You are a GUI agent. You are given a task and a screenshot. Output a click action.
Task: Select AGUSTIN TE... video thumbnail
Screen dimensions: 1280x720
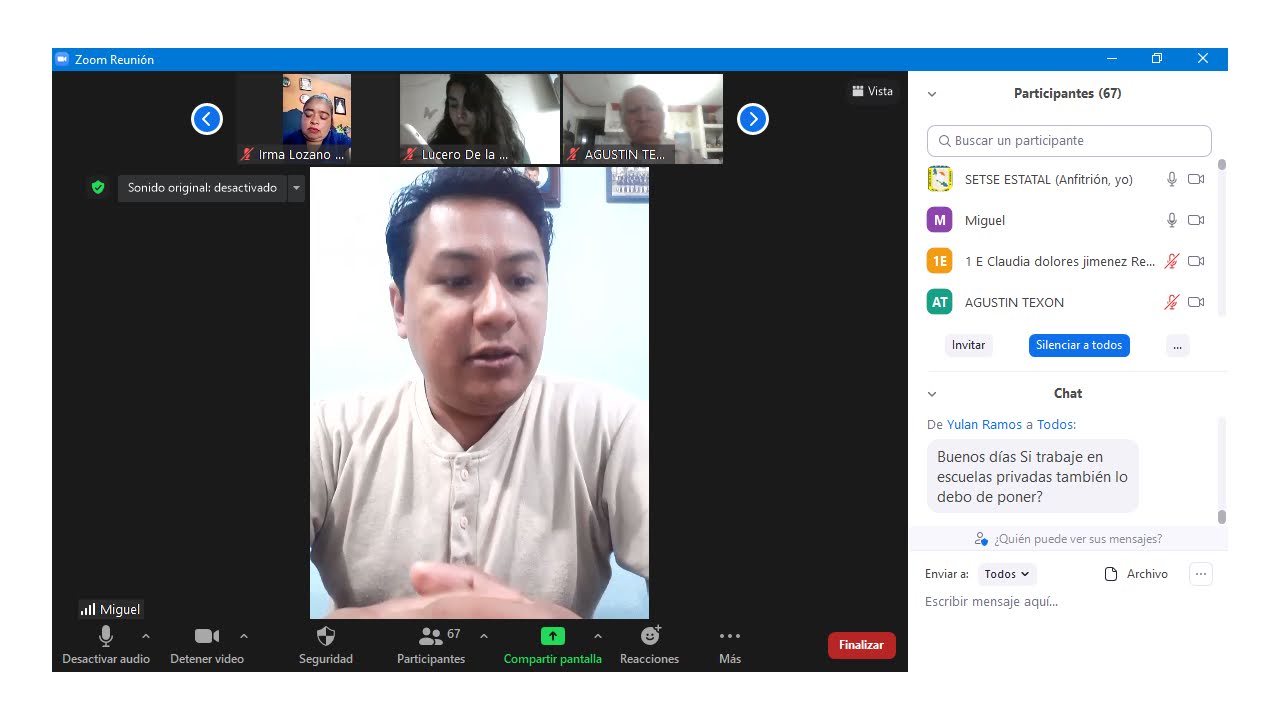point(643,118)
